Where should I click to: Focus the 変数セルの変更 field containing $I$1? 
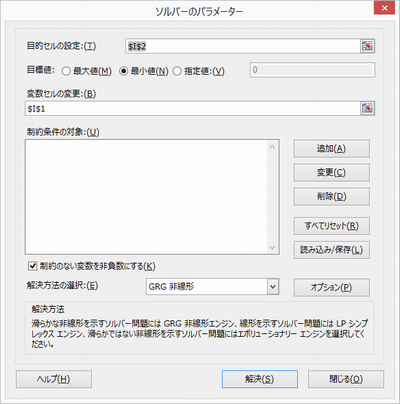point(192,109)
